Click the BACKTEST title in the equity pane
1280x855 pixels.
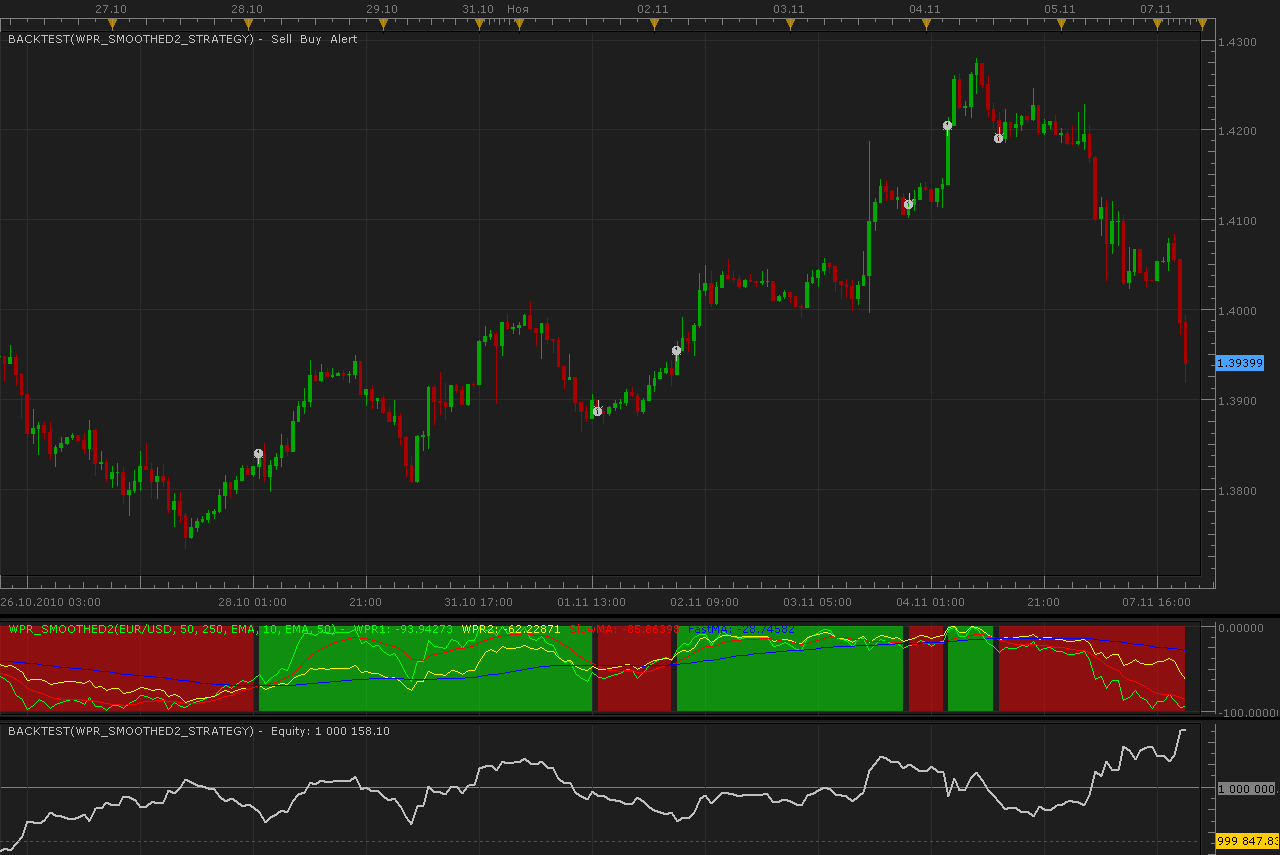click(131, 731)
